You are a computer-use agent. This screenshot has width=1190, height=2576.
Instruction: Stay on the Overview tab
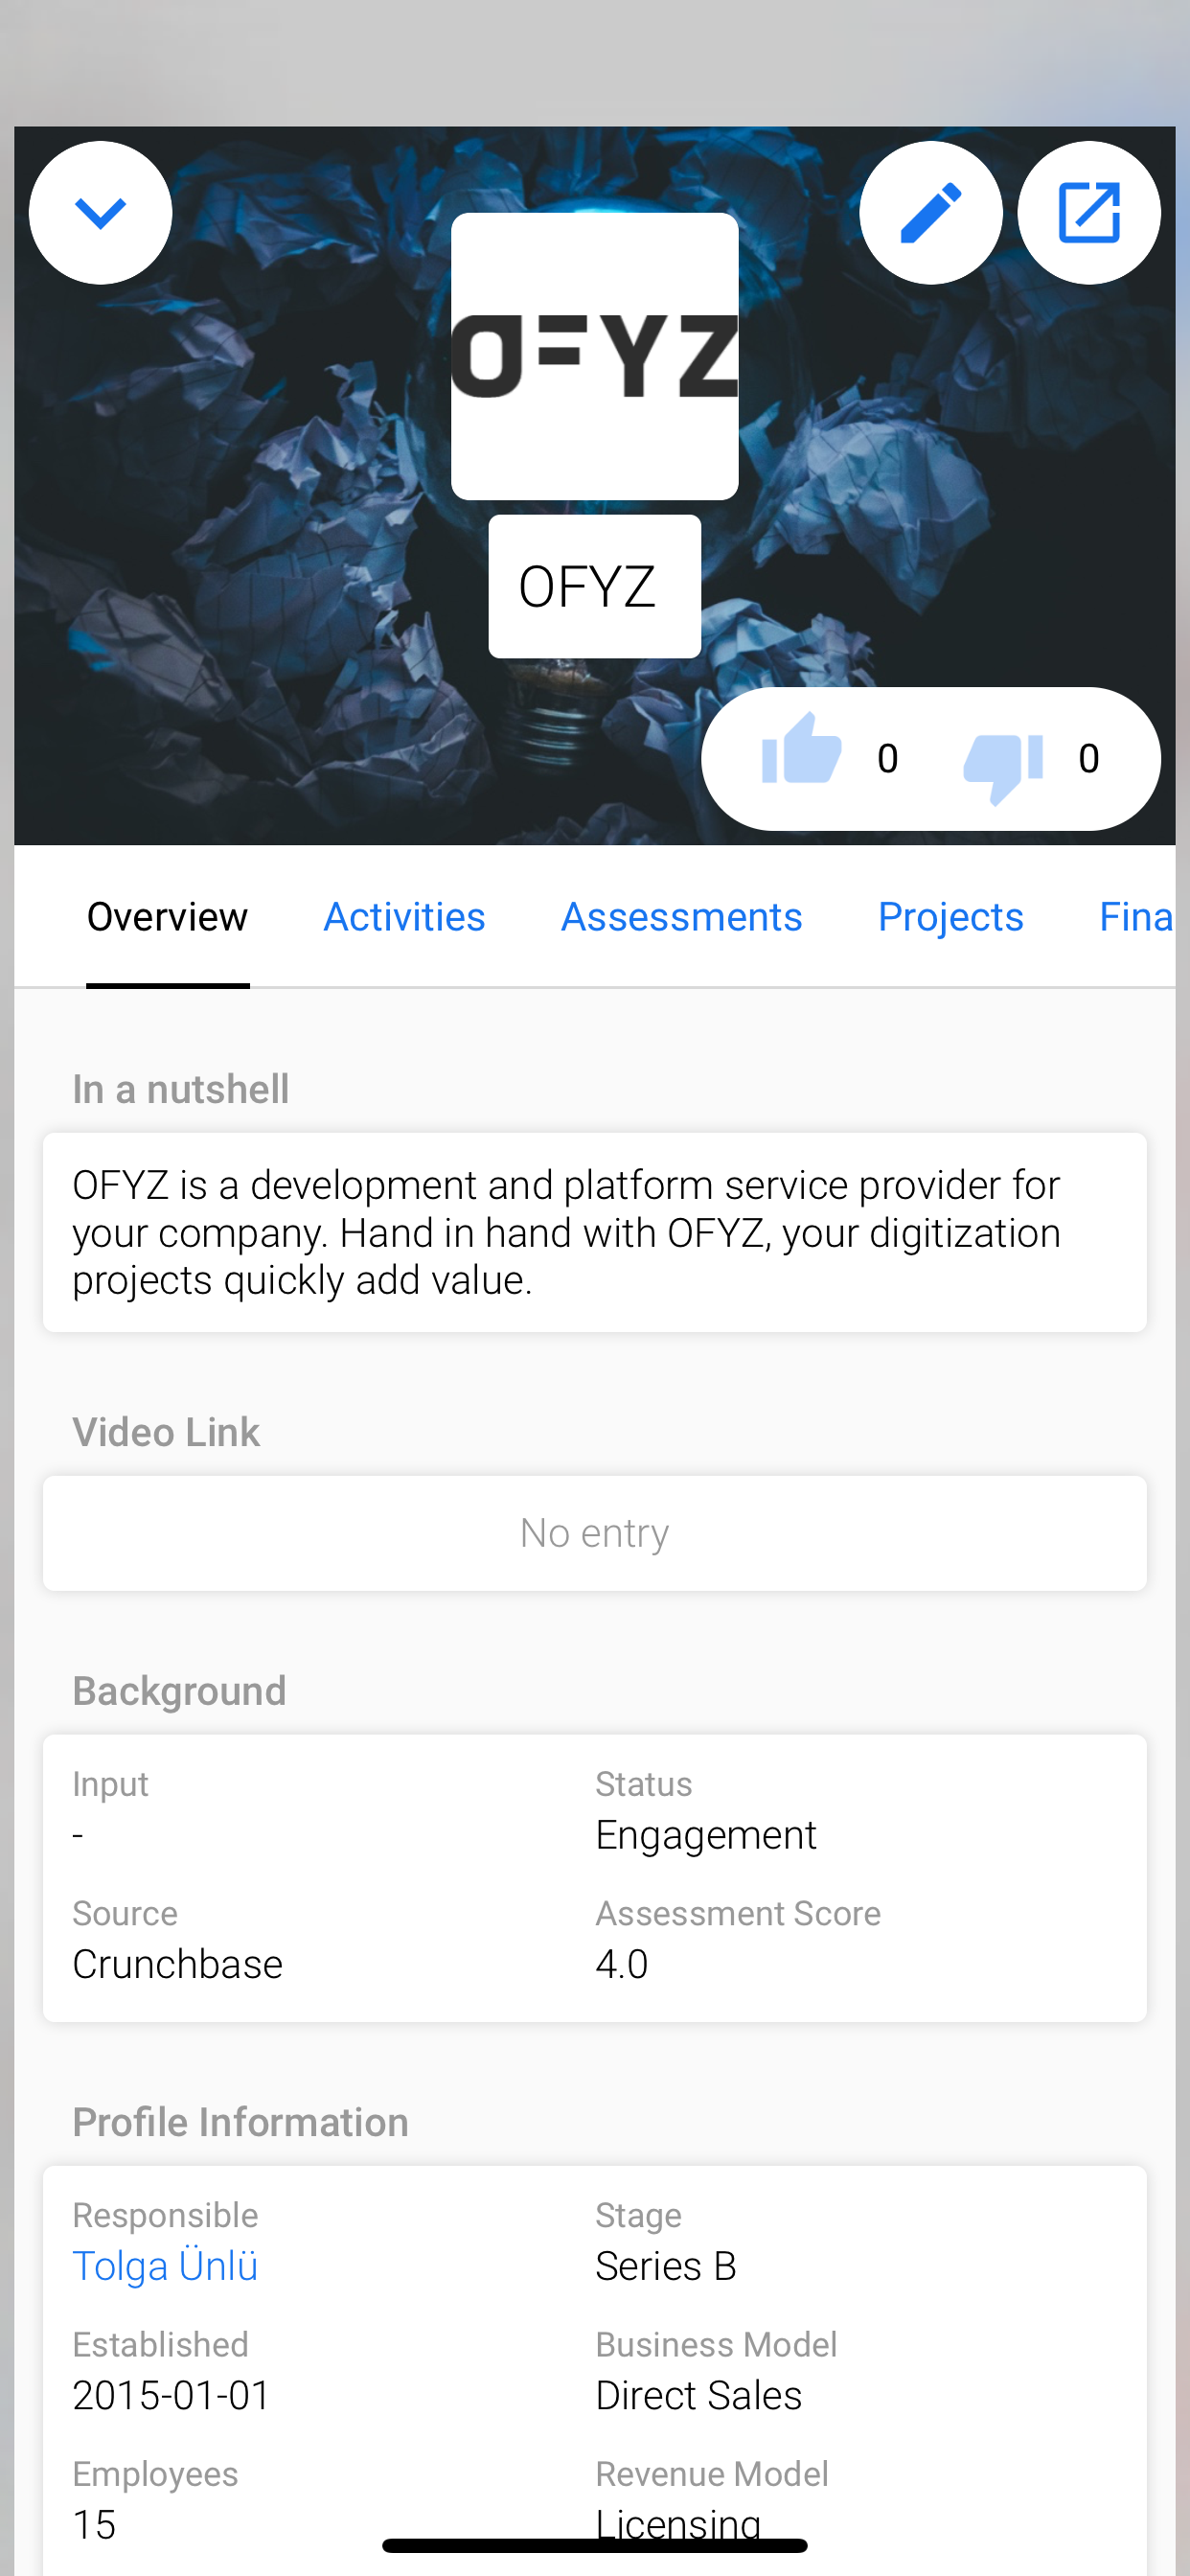point(167,917)
